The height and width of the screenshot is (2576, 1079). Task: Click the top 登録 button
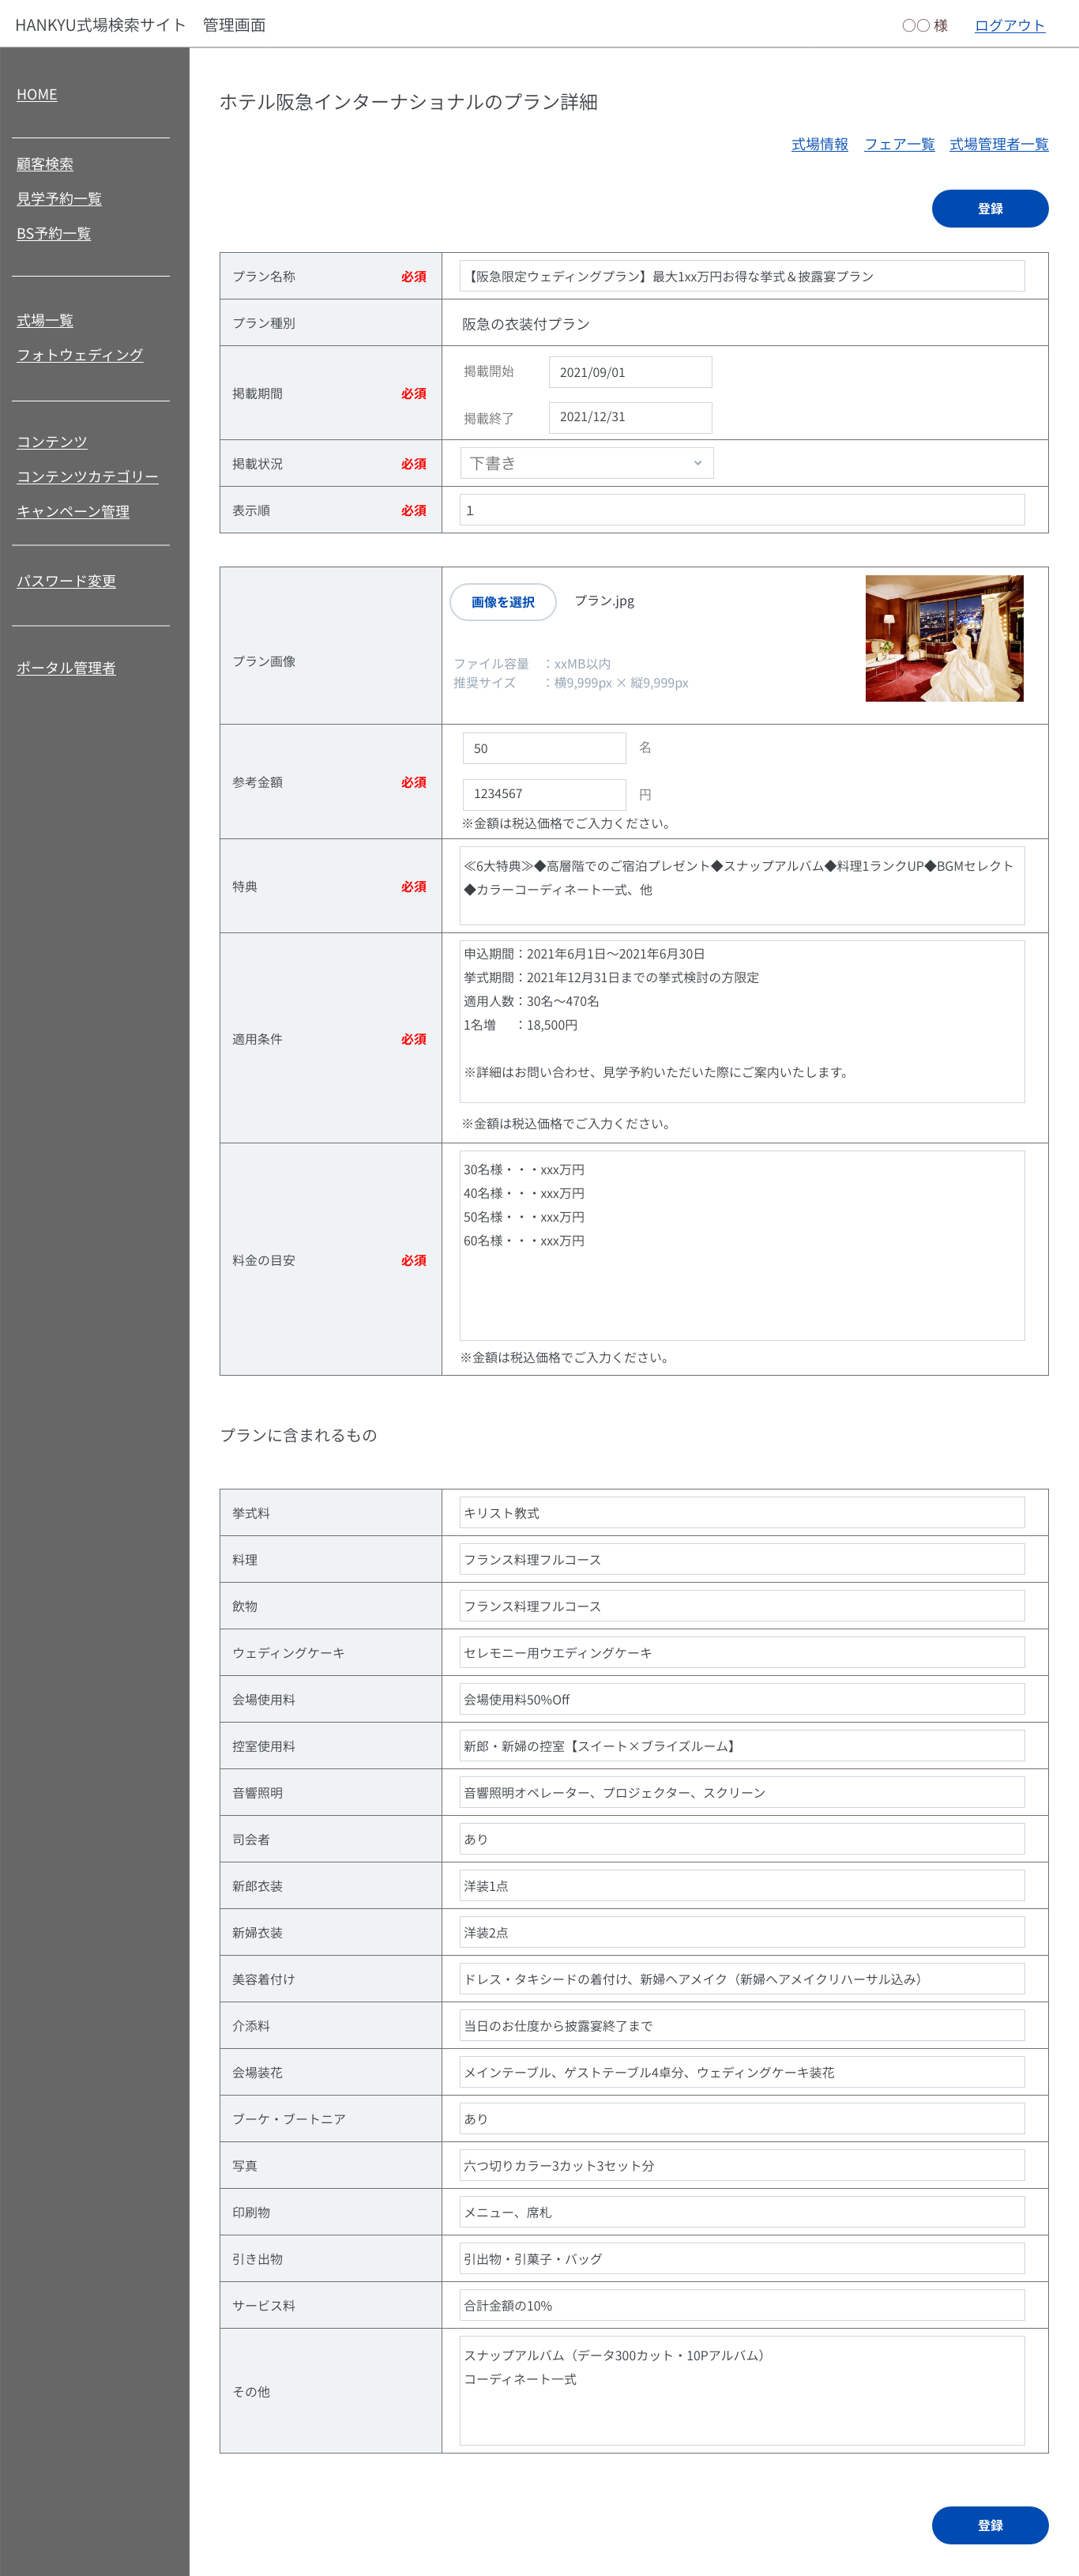coord(989,209)
